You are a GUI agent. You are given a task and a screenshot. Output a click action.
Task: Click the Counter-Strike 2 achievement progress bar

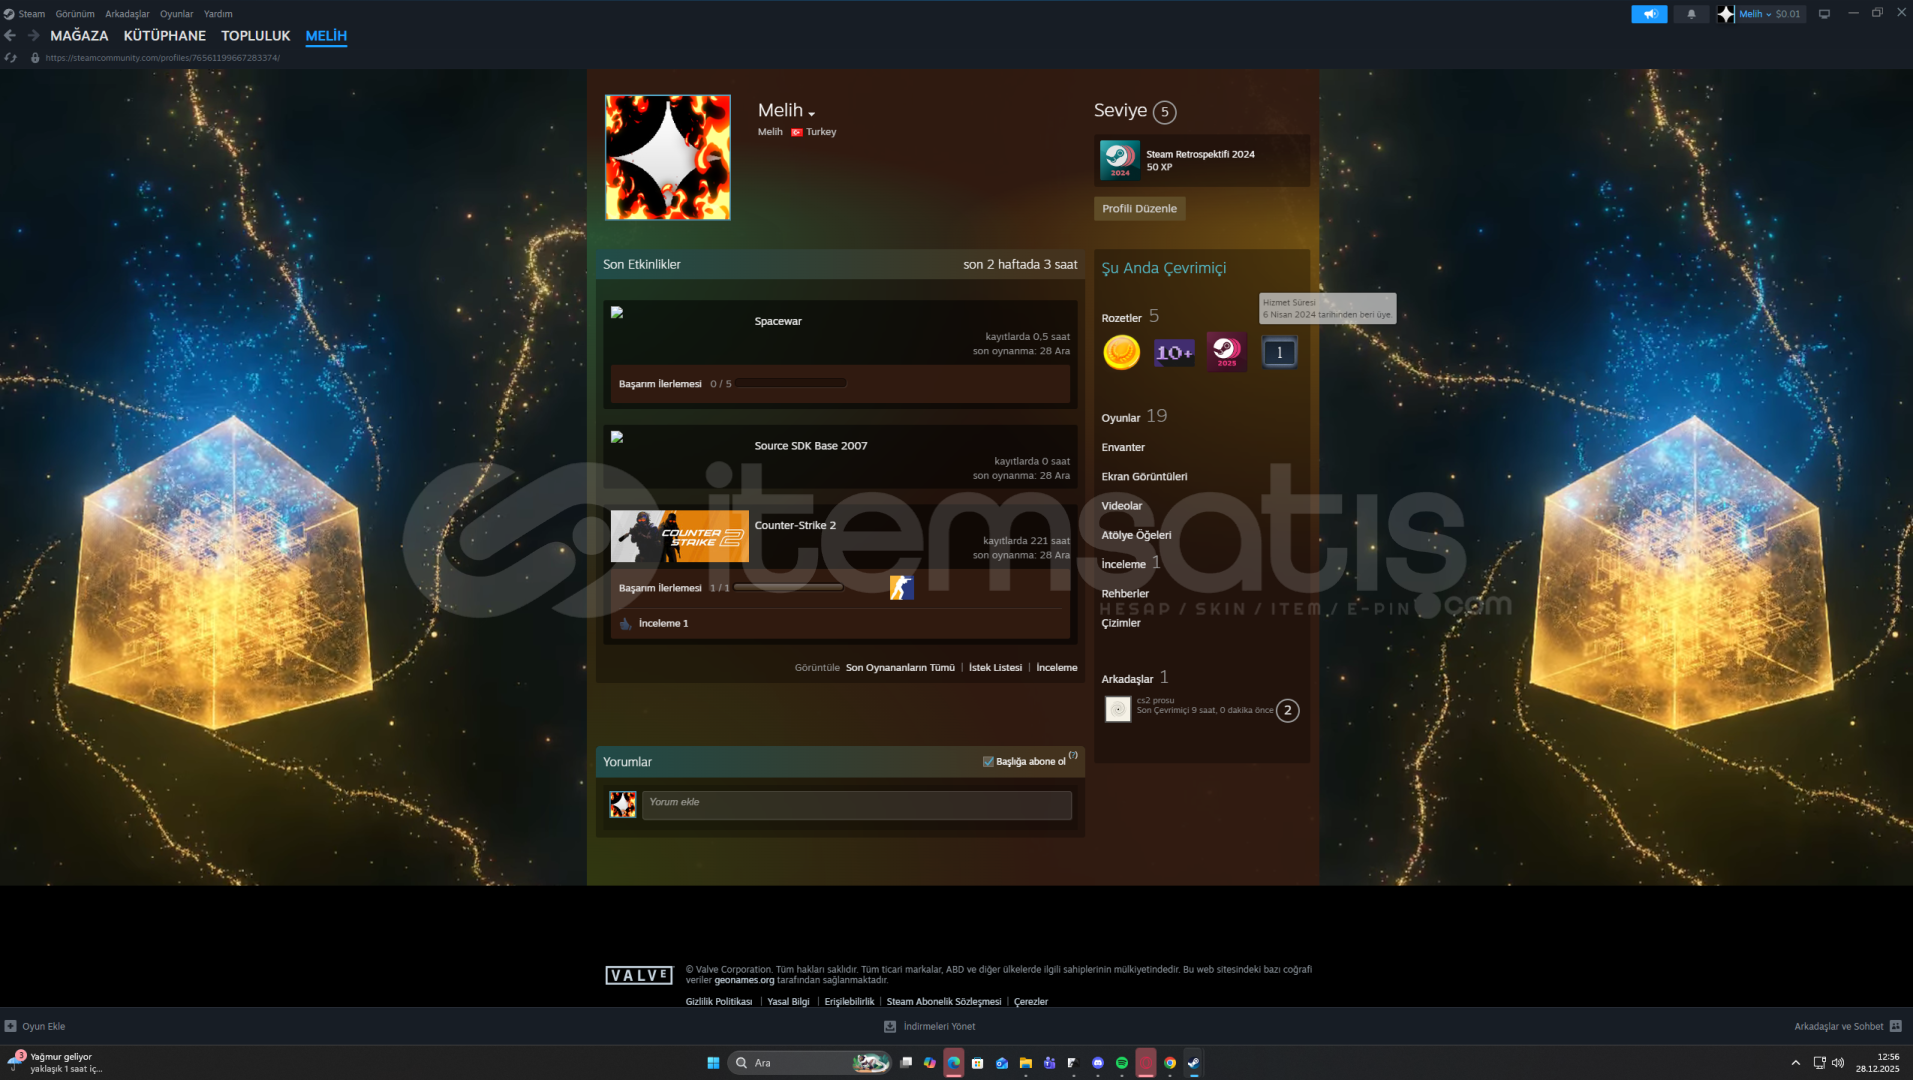point(788,587)
